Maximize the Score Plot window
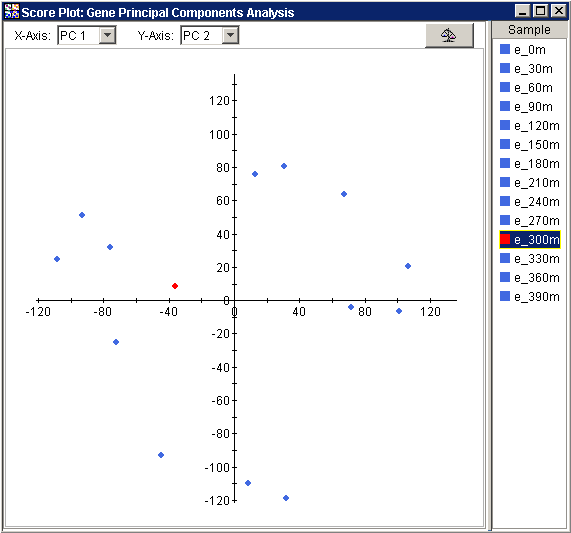 (x=540, y=11)
